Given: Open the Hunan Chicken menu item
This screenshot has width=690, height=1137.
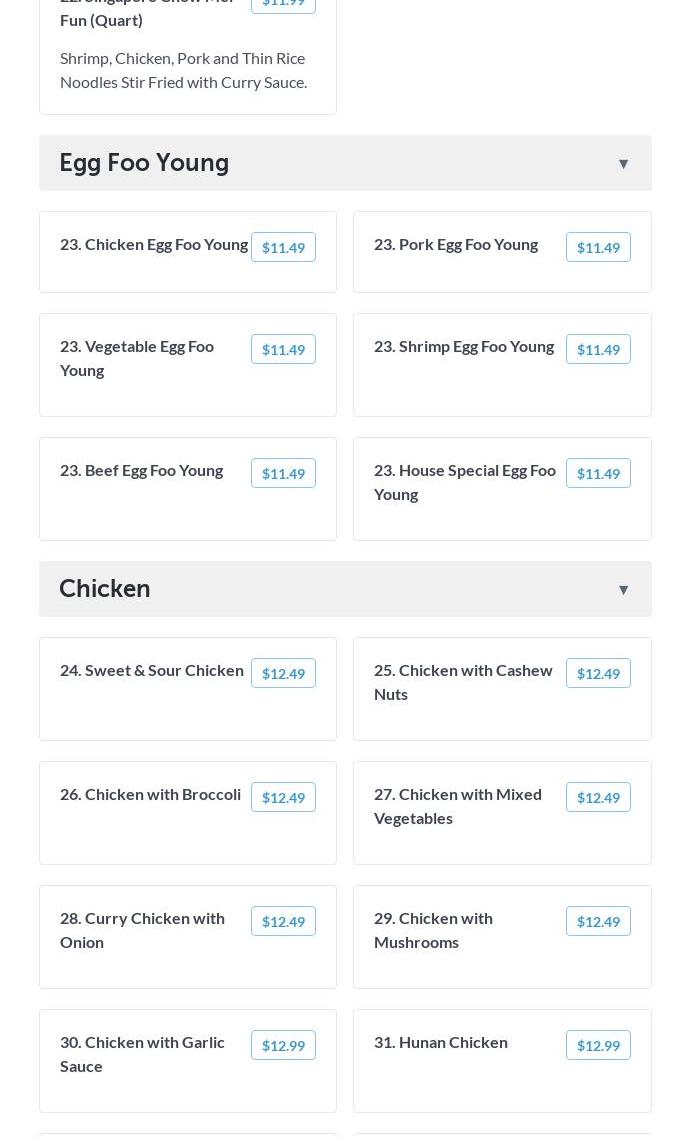Looking at the screenshot, I should coord(502,1061).
